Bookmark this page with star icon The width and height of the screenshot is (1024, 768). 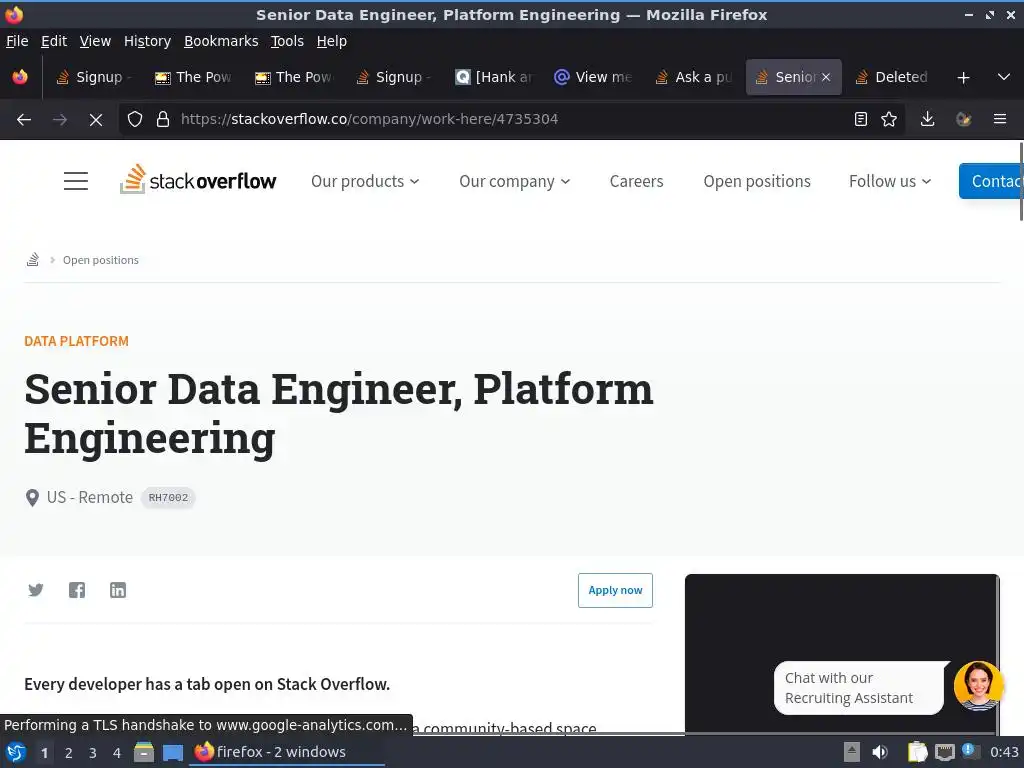click(x=889, y=120)
